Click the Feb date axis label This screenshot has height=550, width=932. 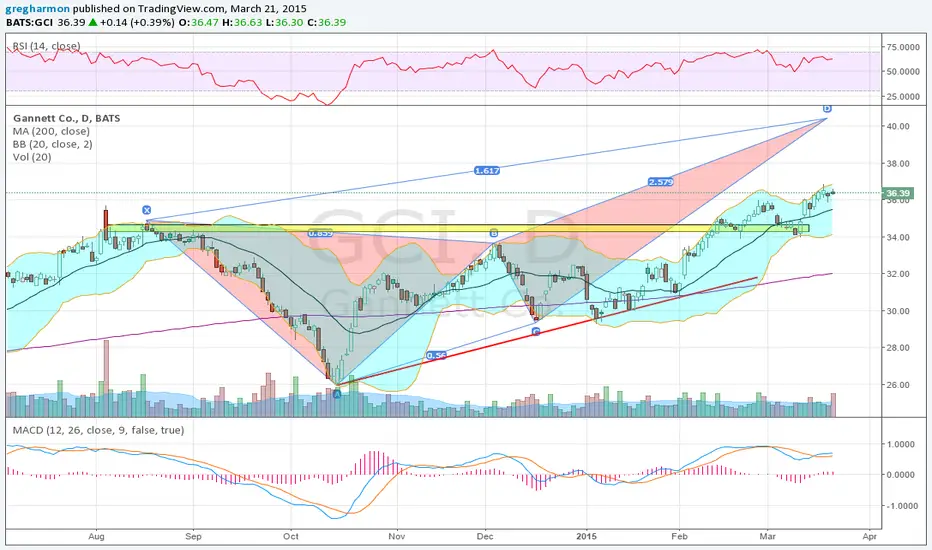679,536
